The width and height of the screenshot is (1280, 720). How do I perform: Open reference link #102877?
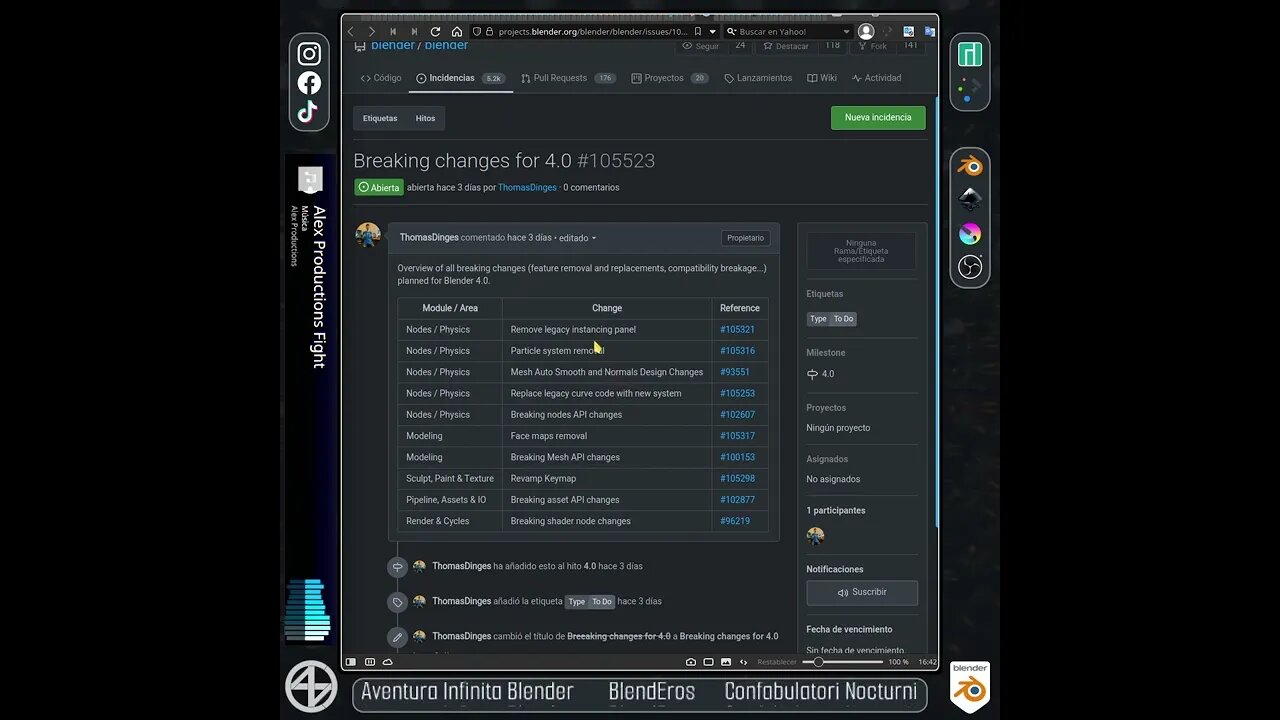coord(737,500)
